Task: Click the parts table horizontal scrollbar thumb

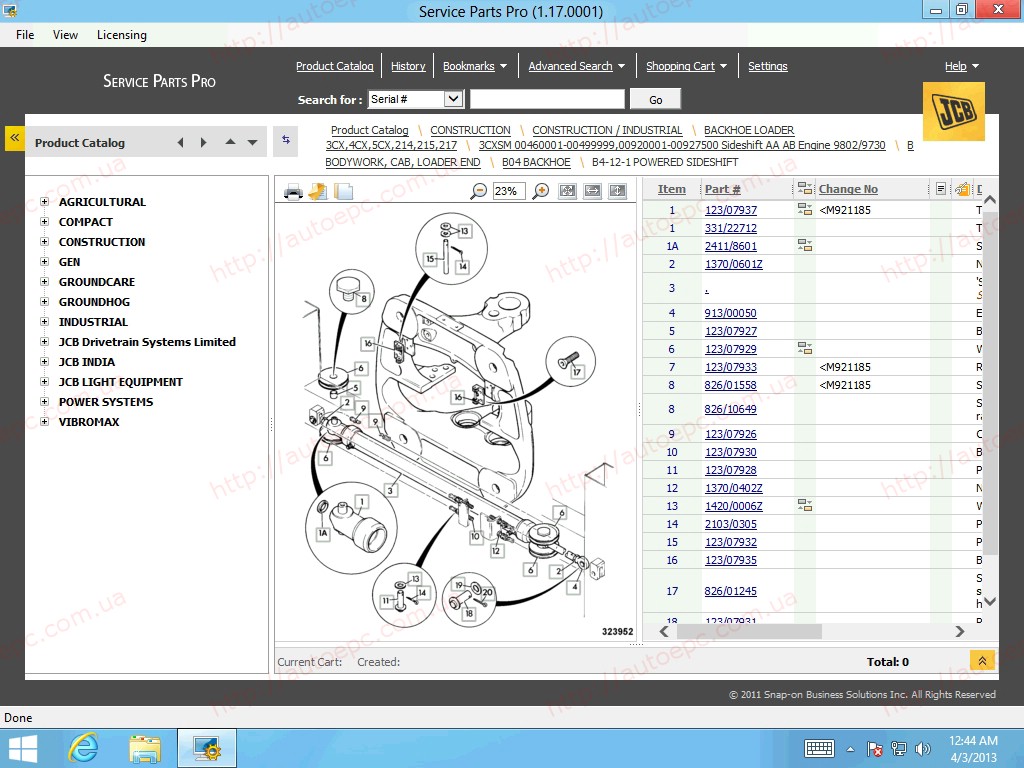Action: (x=749, y=632)
